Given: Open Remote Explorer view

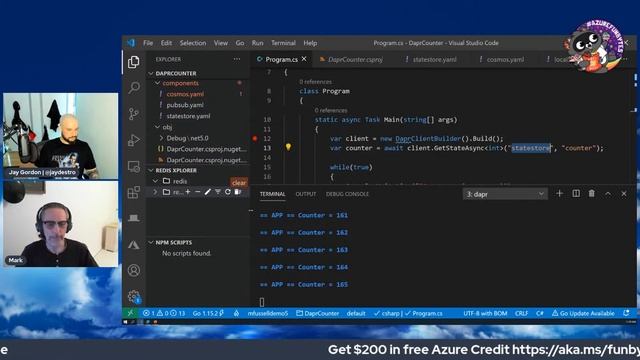Looking at the screenshot, I should point(133,166).
